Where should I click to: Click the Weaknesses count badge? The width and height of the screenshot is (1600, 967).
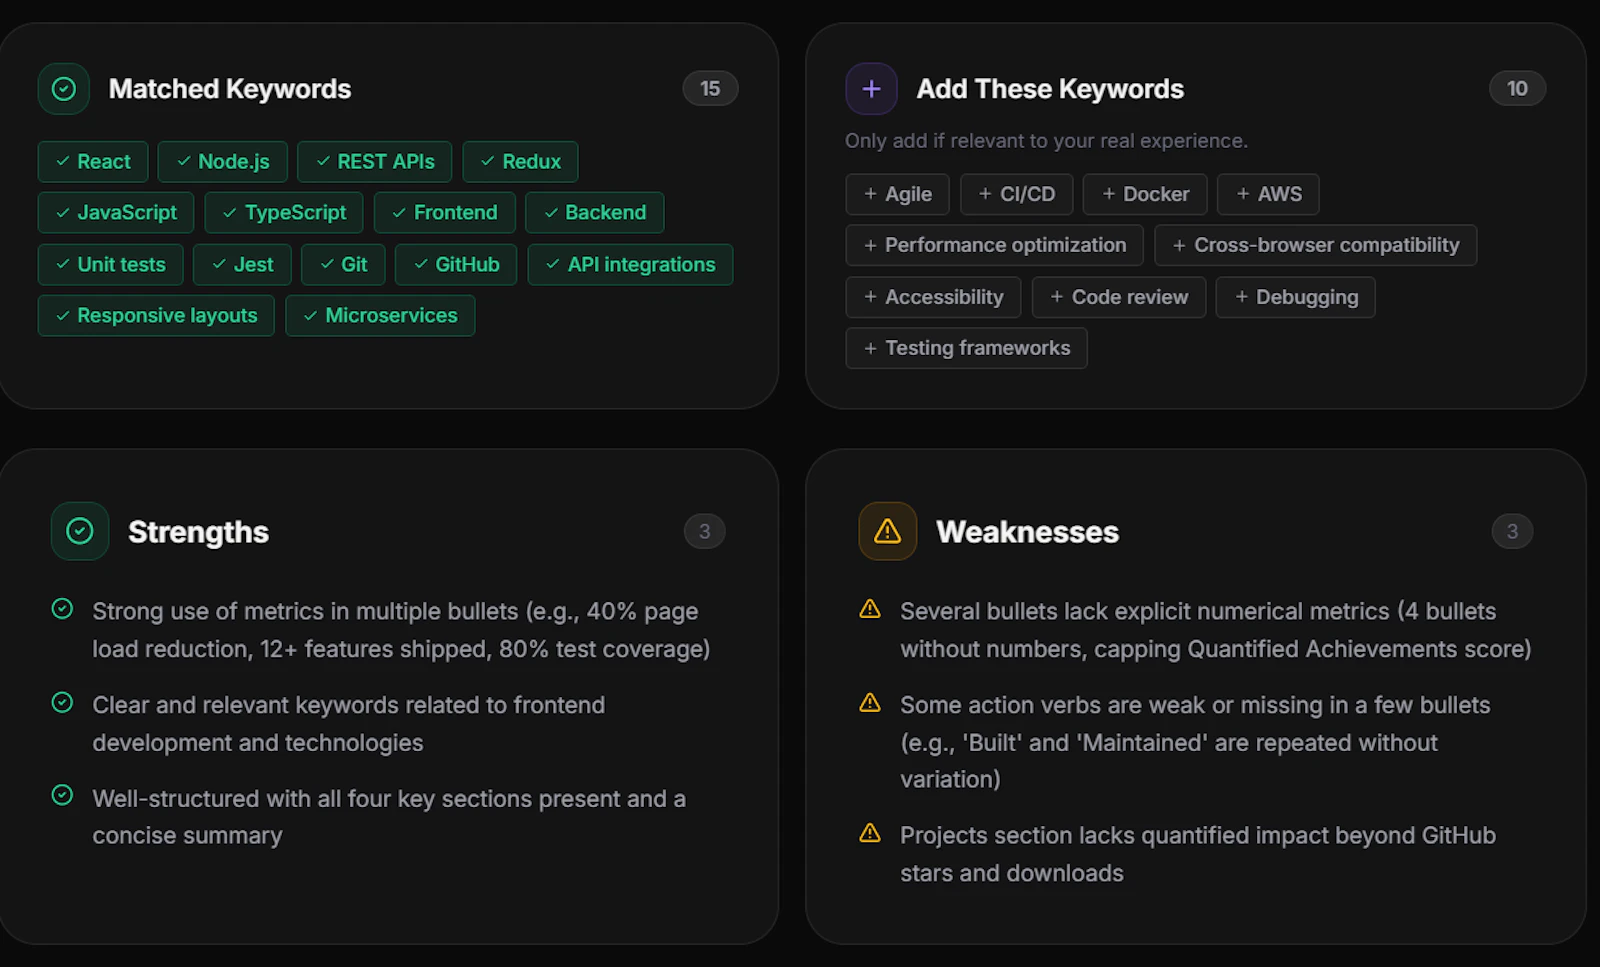pyautogui.click(x=1512, y=531)
